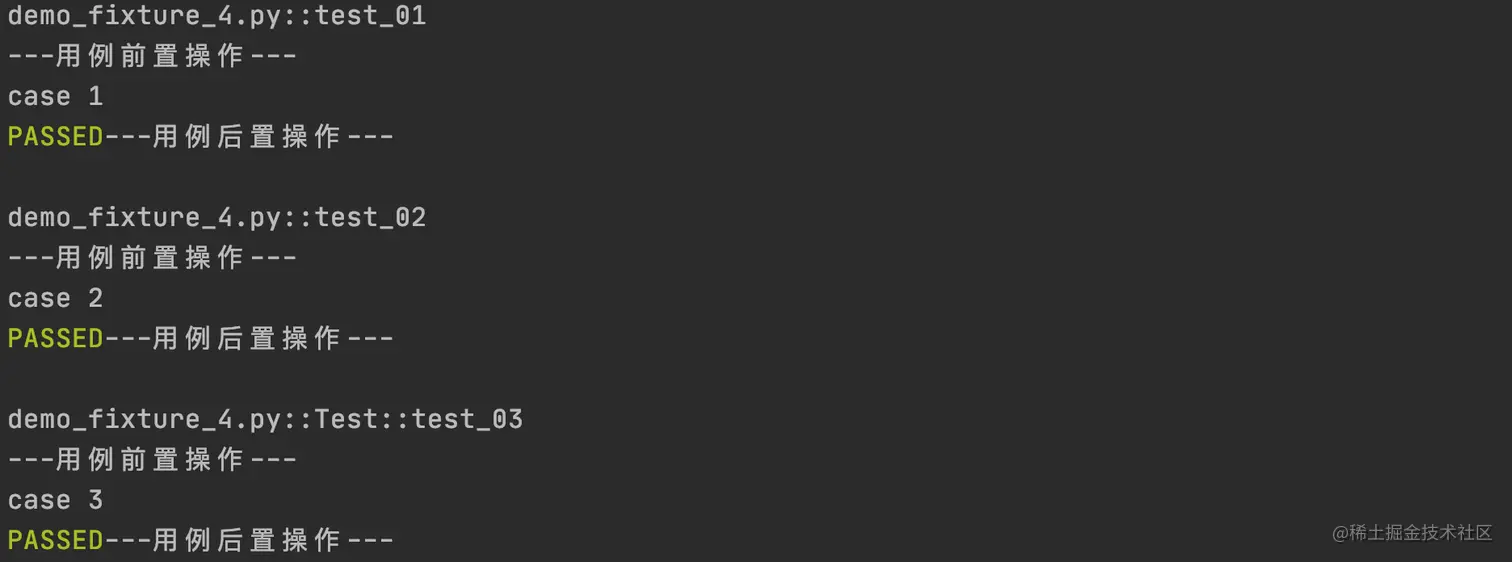This screenshot has width=1512, height=562.
Task: Click demo_fixture_4.py filename in the test_02 line
Action: point(145,218)
